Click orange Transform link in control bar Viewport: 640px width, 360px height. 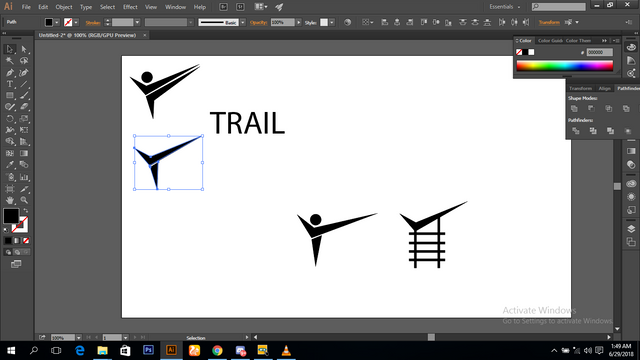coord(549,22)
